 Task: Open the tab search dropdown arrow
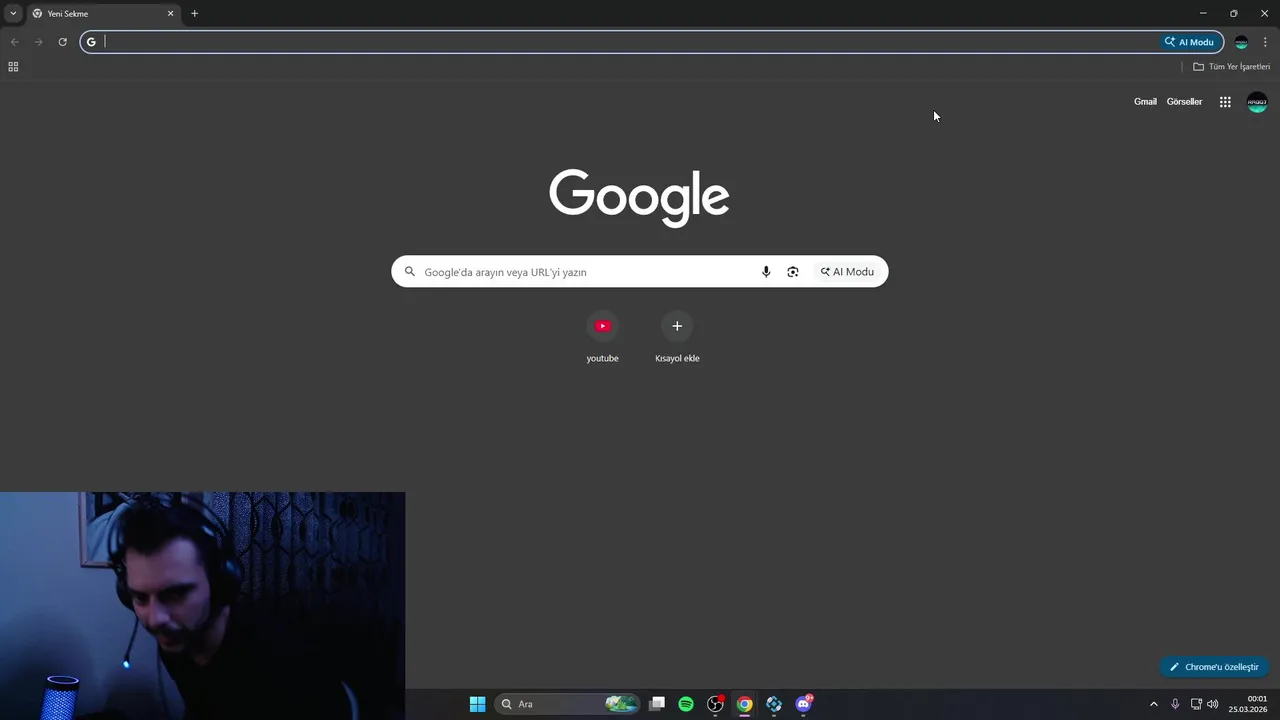pos(13,13)
